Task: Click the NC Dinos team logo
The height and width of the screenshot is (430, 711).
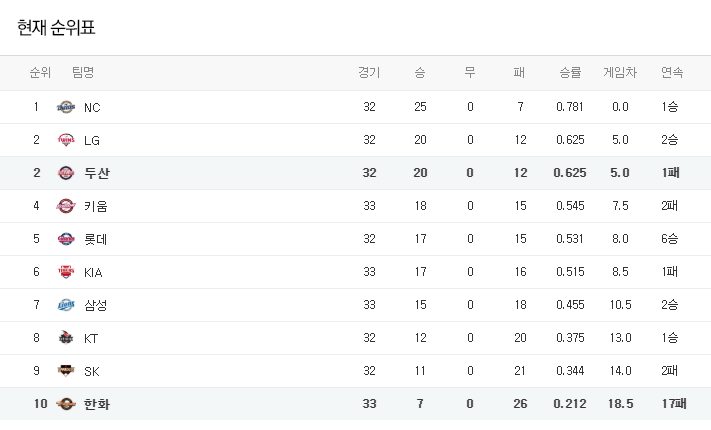Action: point(66,107)
